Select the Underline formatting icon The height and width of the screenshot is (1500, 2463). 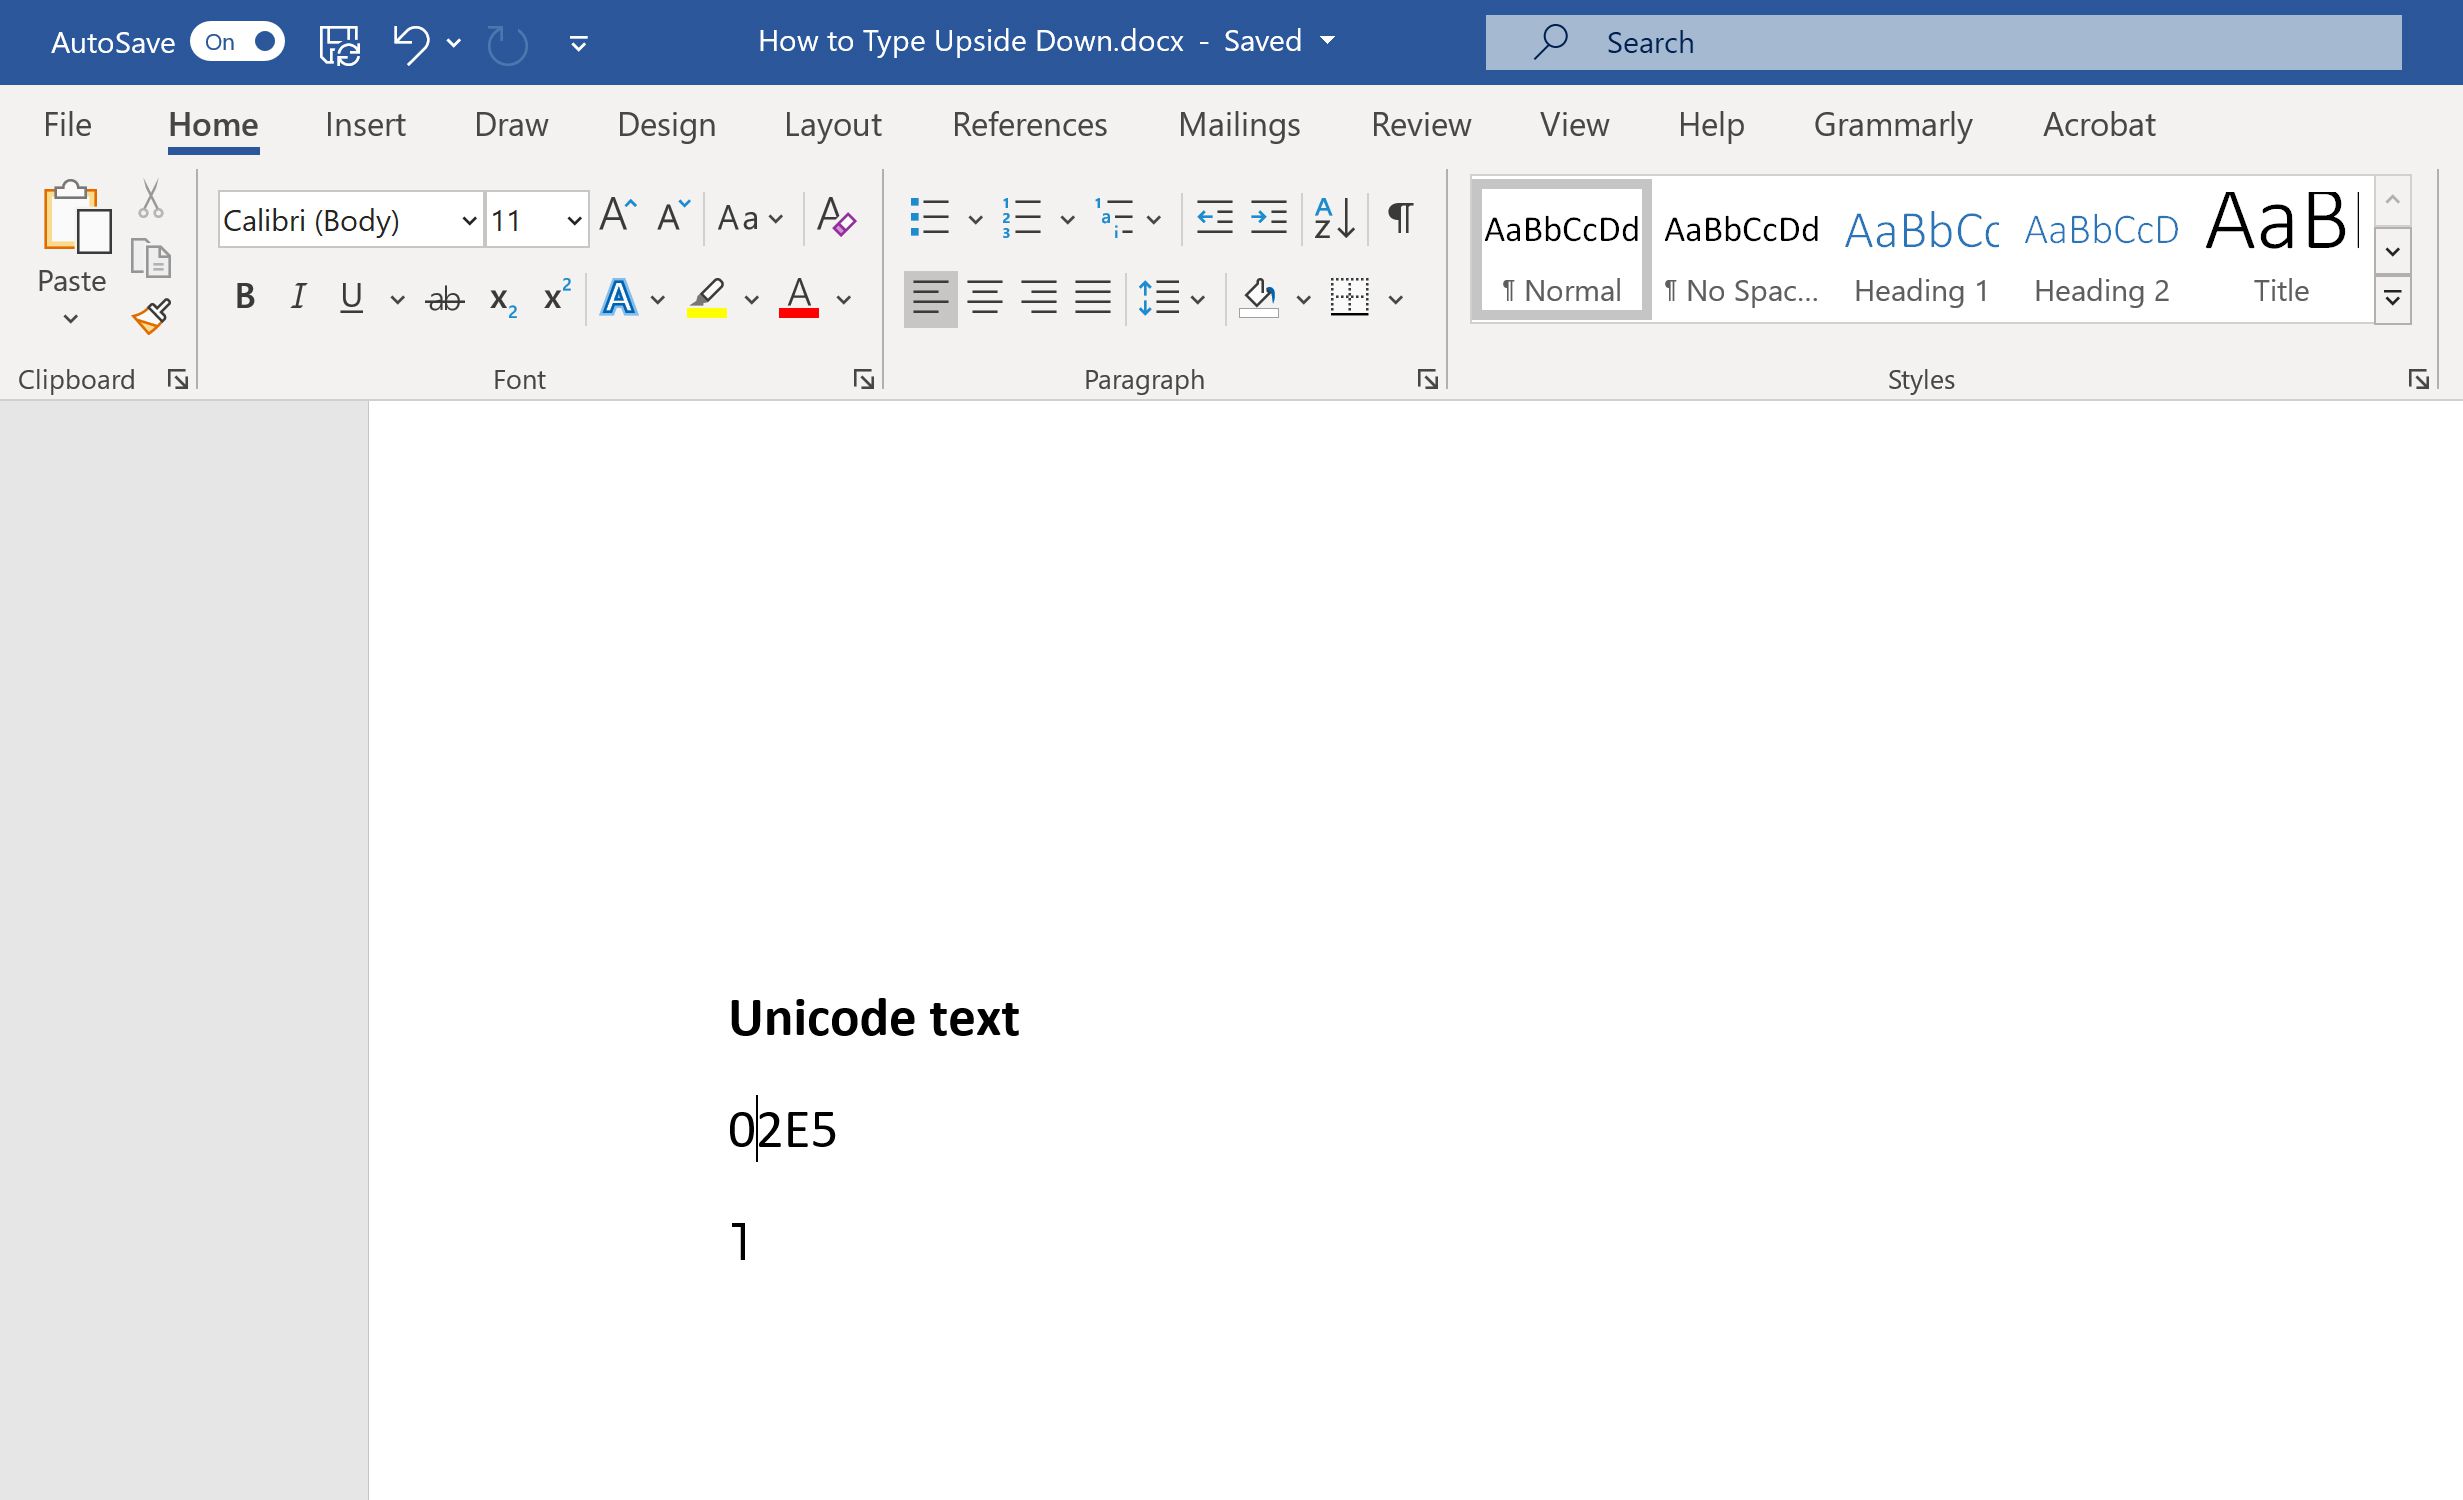348,295
